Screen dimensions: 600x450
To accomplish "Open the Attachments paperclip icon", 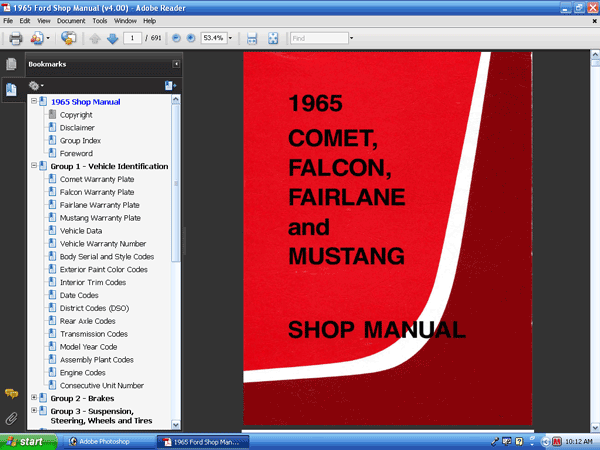I will coord(11,418).
